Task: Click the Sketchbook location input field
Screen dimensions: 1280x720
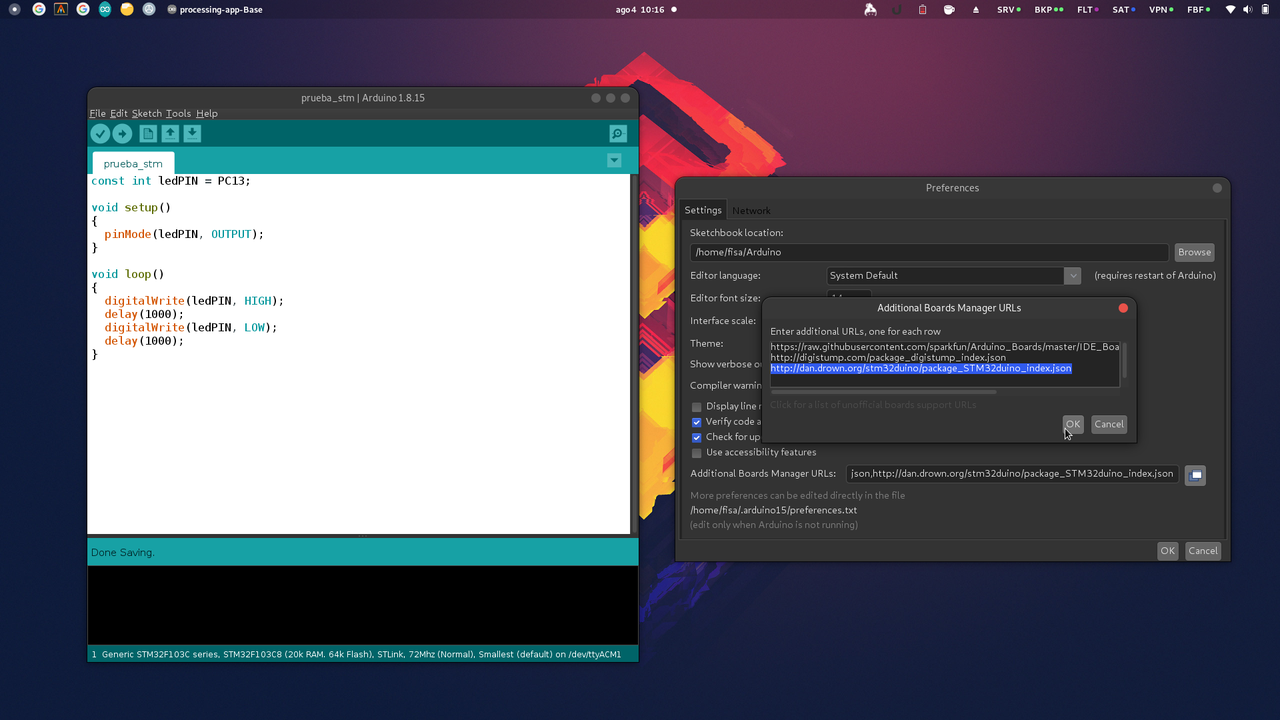Action: click(929, 252)
